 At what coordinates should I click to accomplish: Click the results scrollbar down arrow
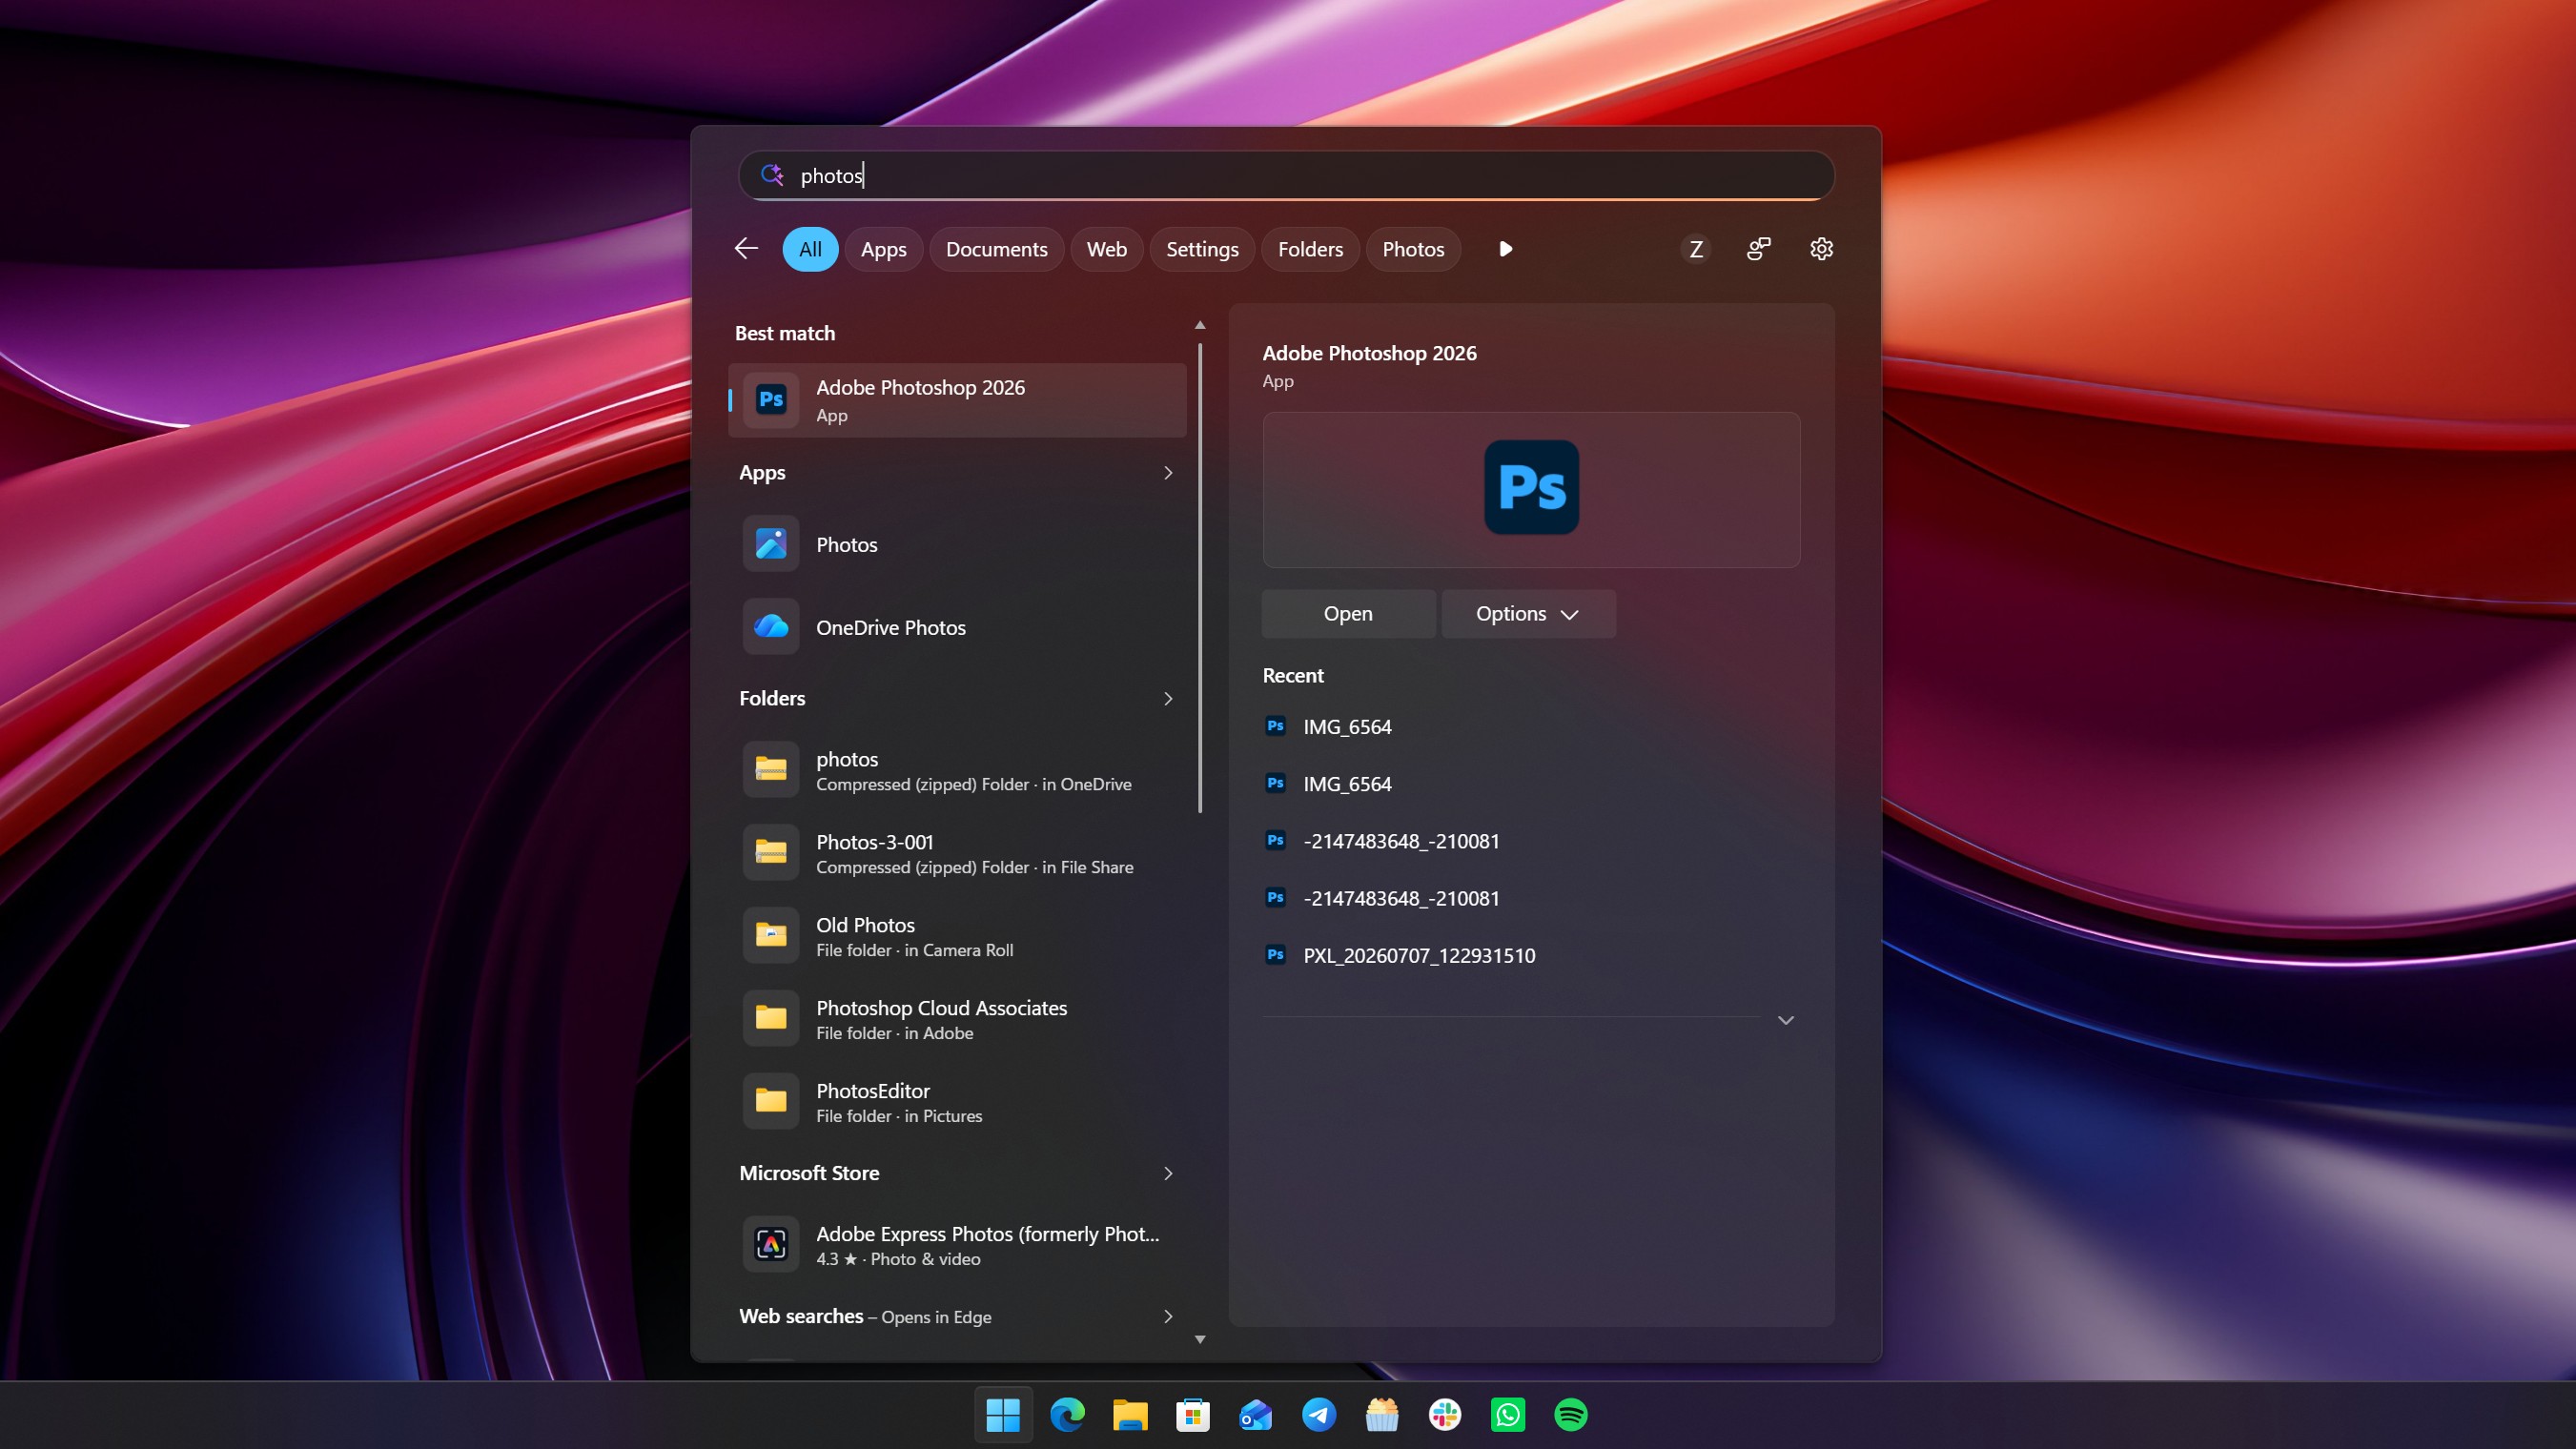tap(1200, 1339)
